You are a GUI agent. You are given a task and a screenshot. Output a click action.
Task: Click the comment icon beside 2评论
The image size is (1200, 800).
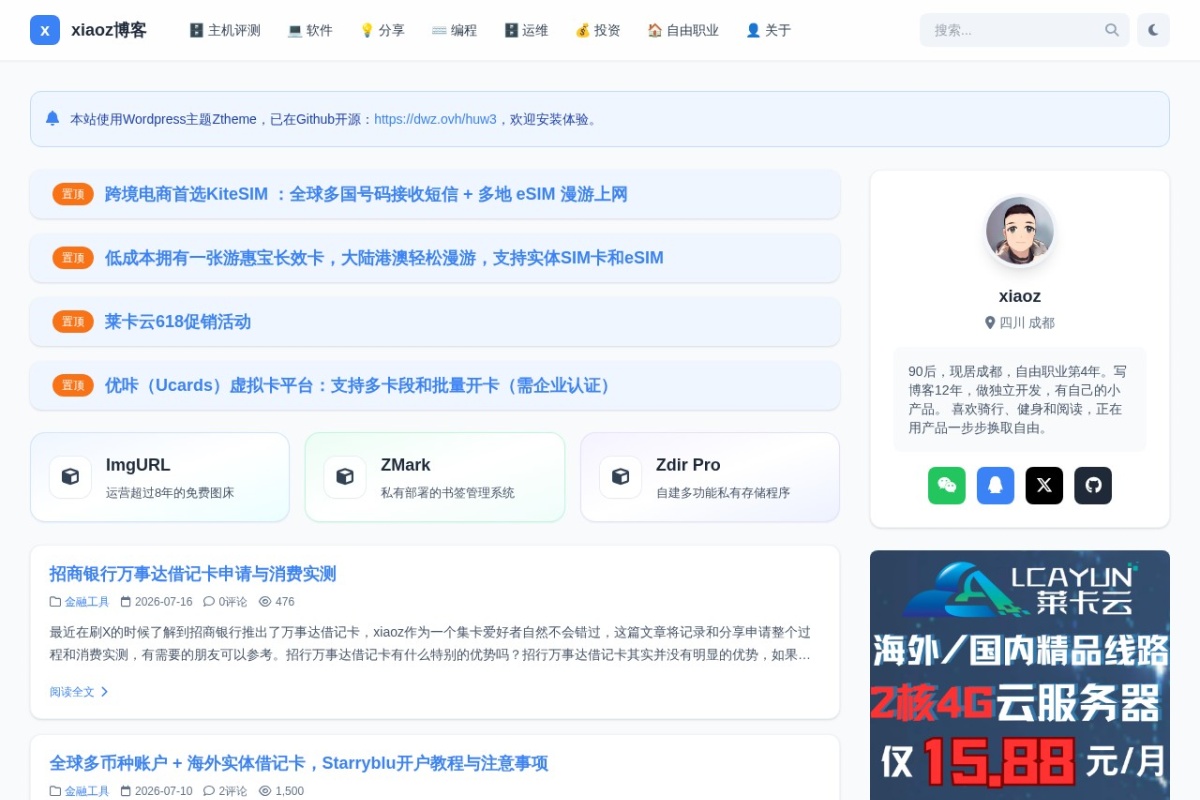coord(209,791)
